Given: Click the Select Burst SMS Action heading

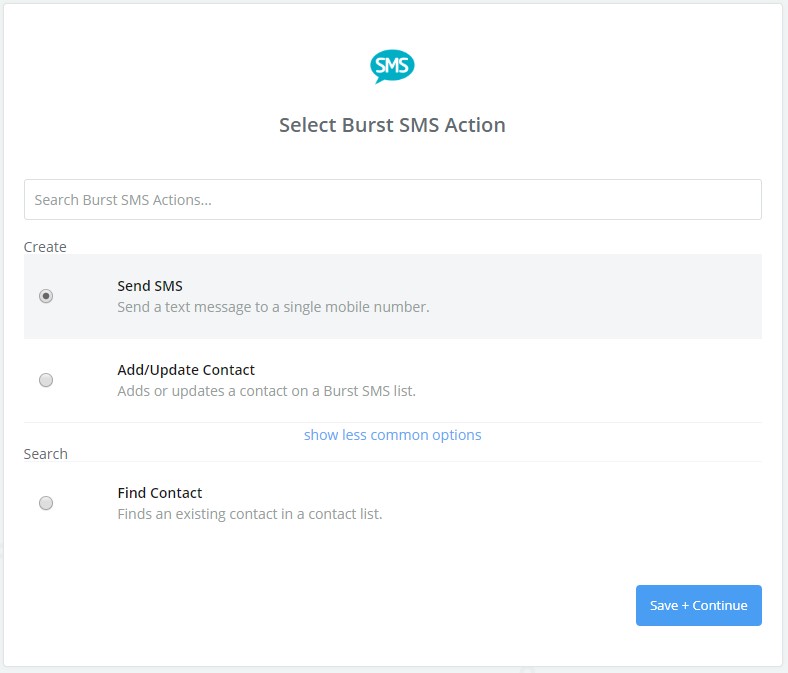Looking at the screenshot, I should 392,125.
